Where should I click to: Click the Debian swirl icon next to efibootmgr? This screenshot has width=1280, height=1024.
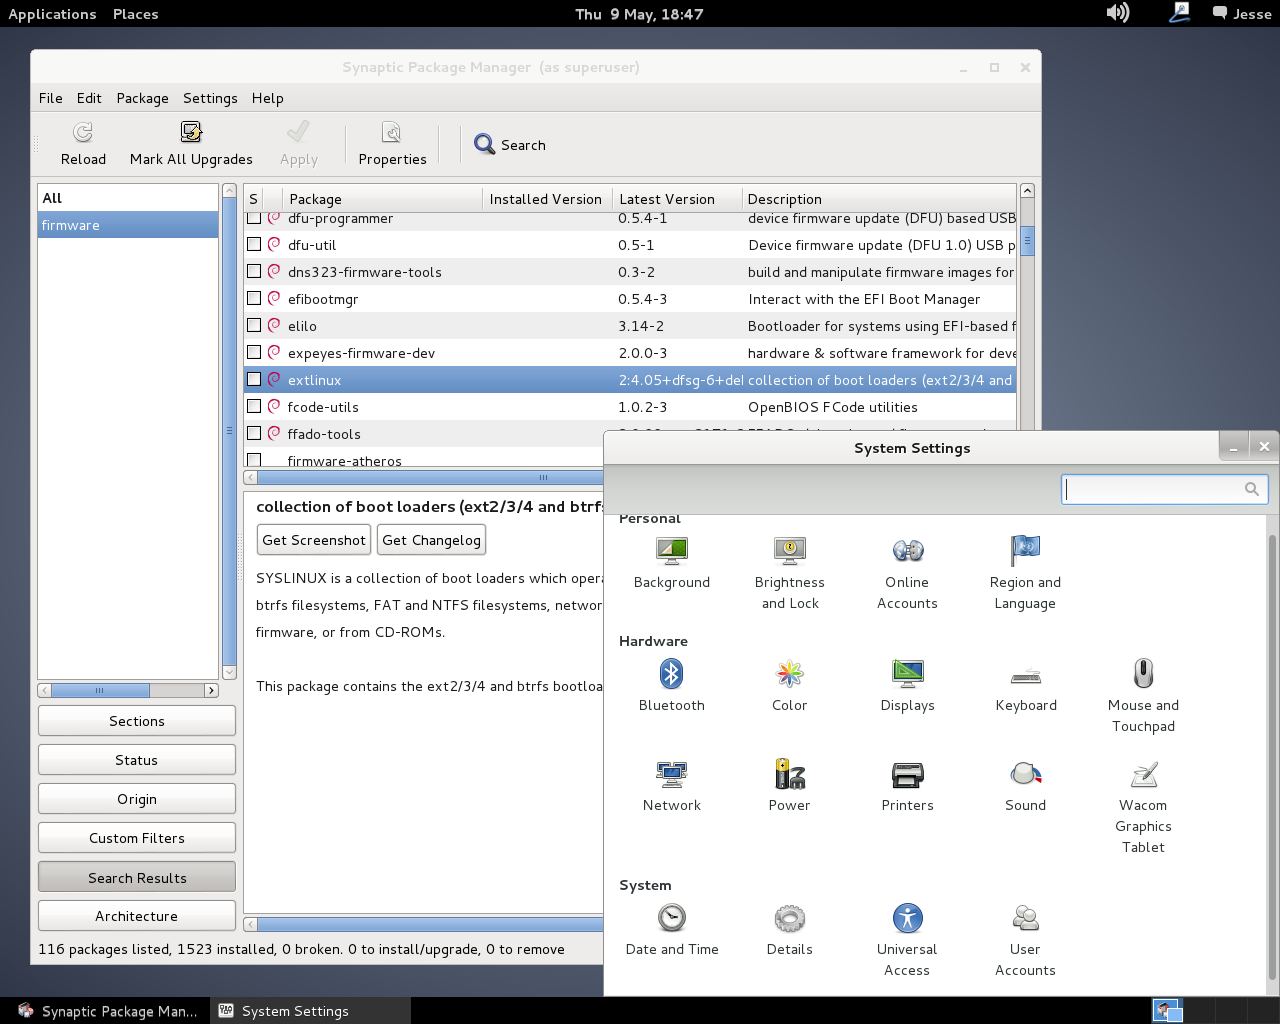click(x=274, y=298)
